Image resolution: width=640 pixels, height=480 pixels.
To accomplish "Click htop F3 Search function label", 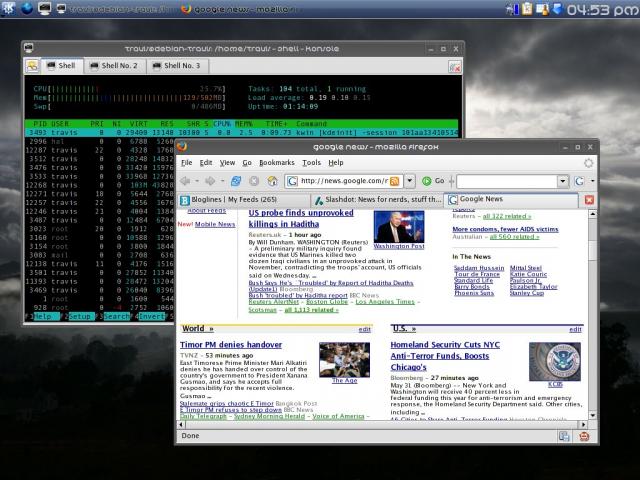I will 116,316.
